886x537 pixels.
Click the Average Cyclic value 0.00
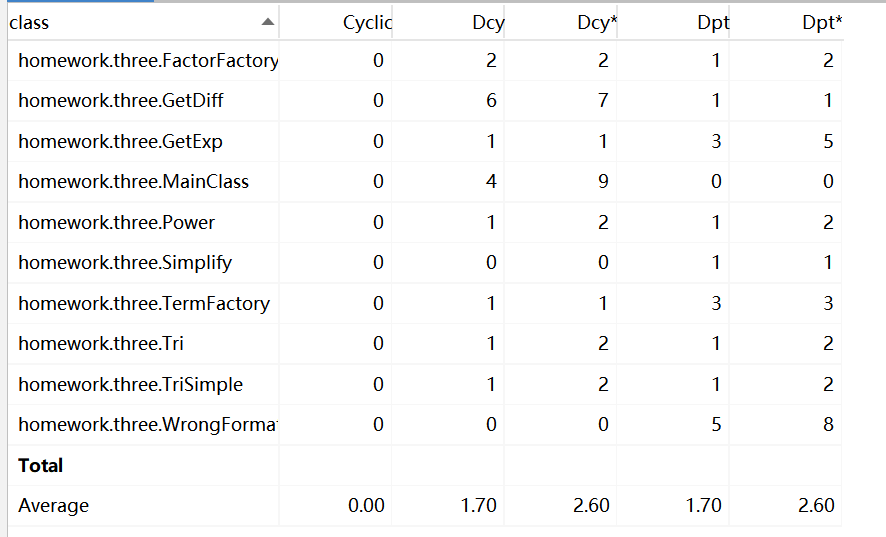tap(366, 506)
